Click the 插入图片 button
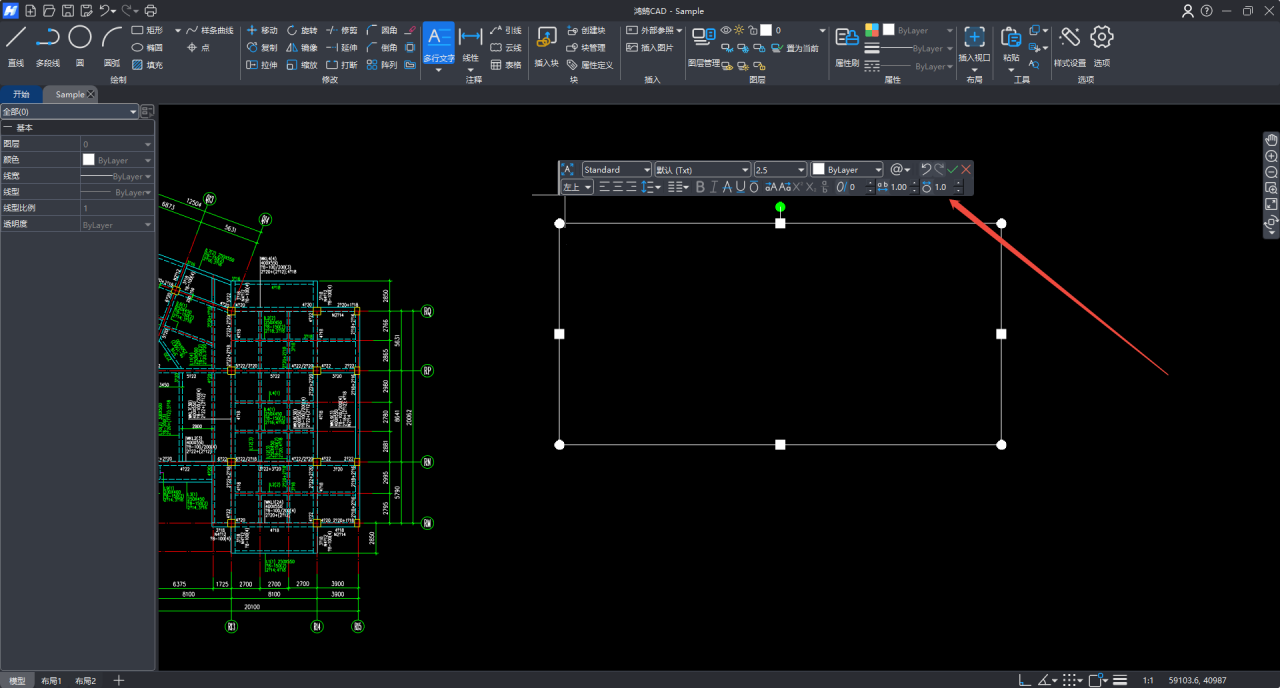 tap(650, 48)
